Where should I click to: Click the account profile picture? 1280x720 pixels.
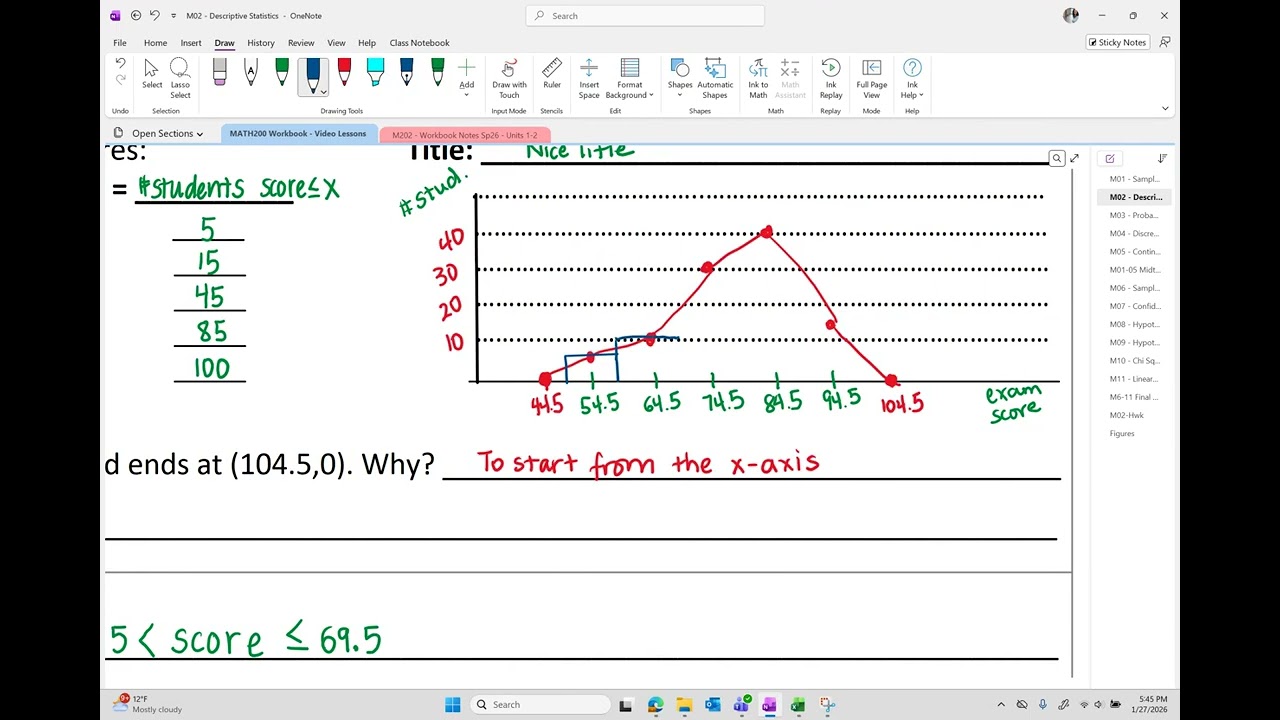click(1071, 16)
